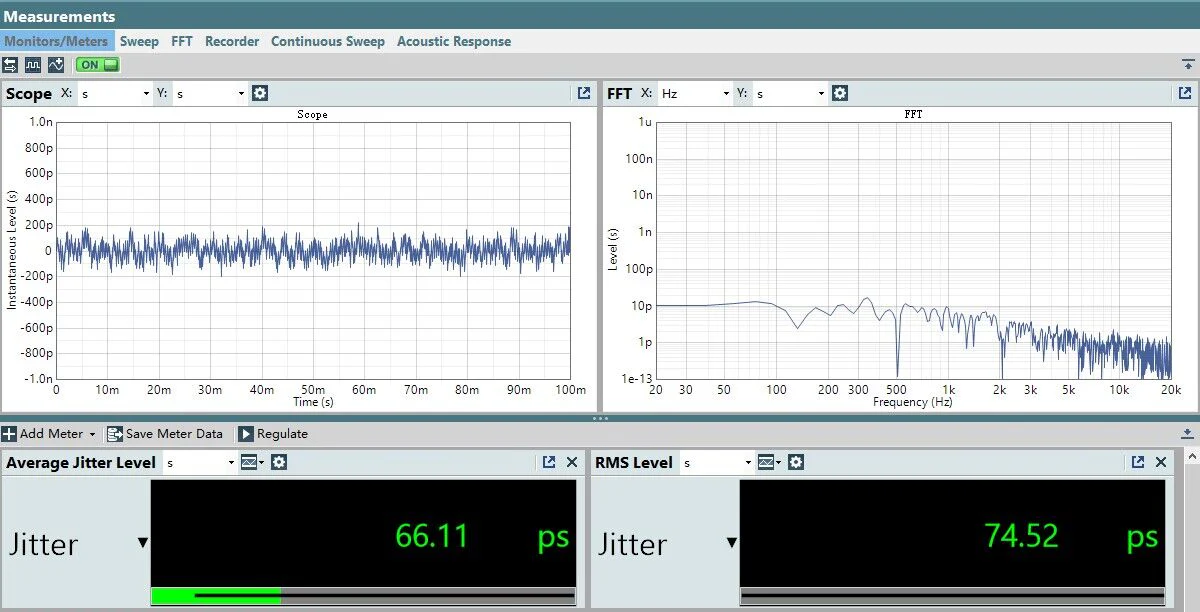
Task: Click the signal path swap arrows icon
Action: [x=10, y=65]
